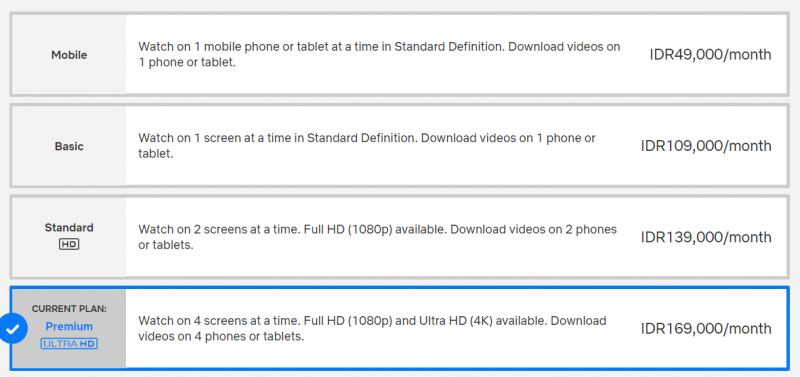
Task: Click the IDR109,000/month price
Action: pos(706,146)
